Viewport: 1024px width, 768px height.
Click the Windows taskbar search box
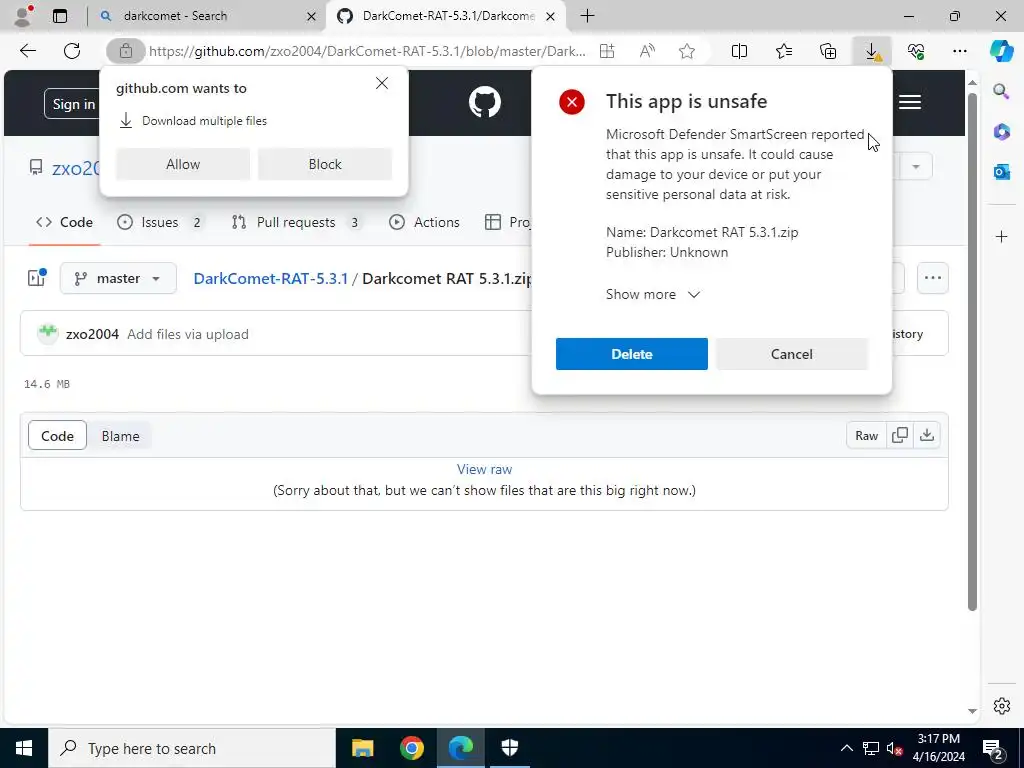(191, 748)
